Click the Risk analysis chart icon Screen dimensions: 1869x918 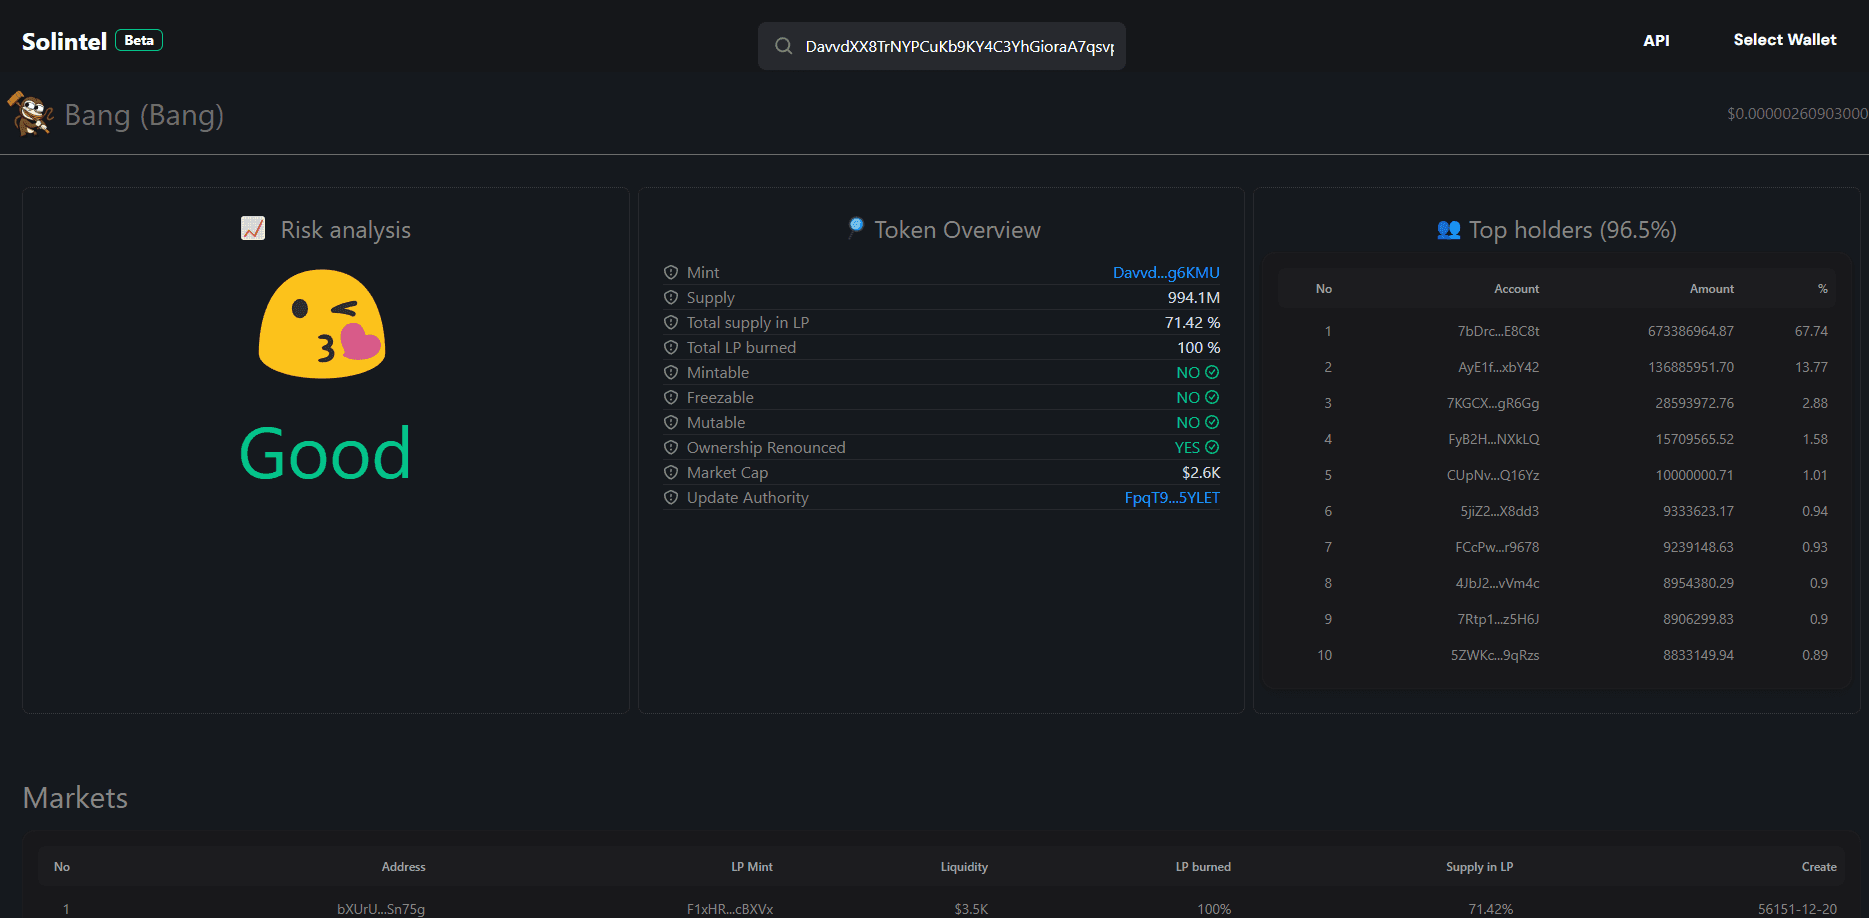tap(253, 229)
